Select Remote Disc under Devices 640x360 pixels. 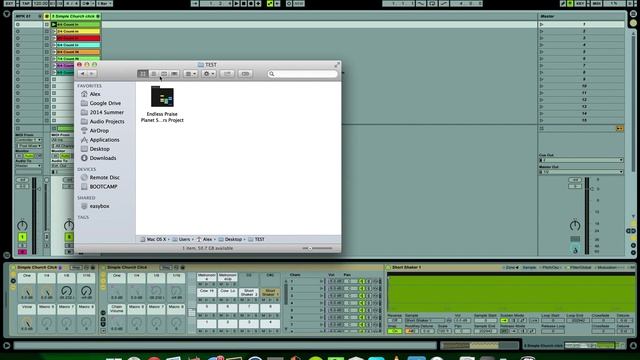tap(104, 178)
